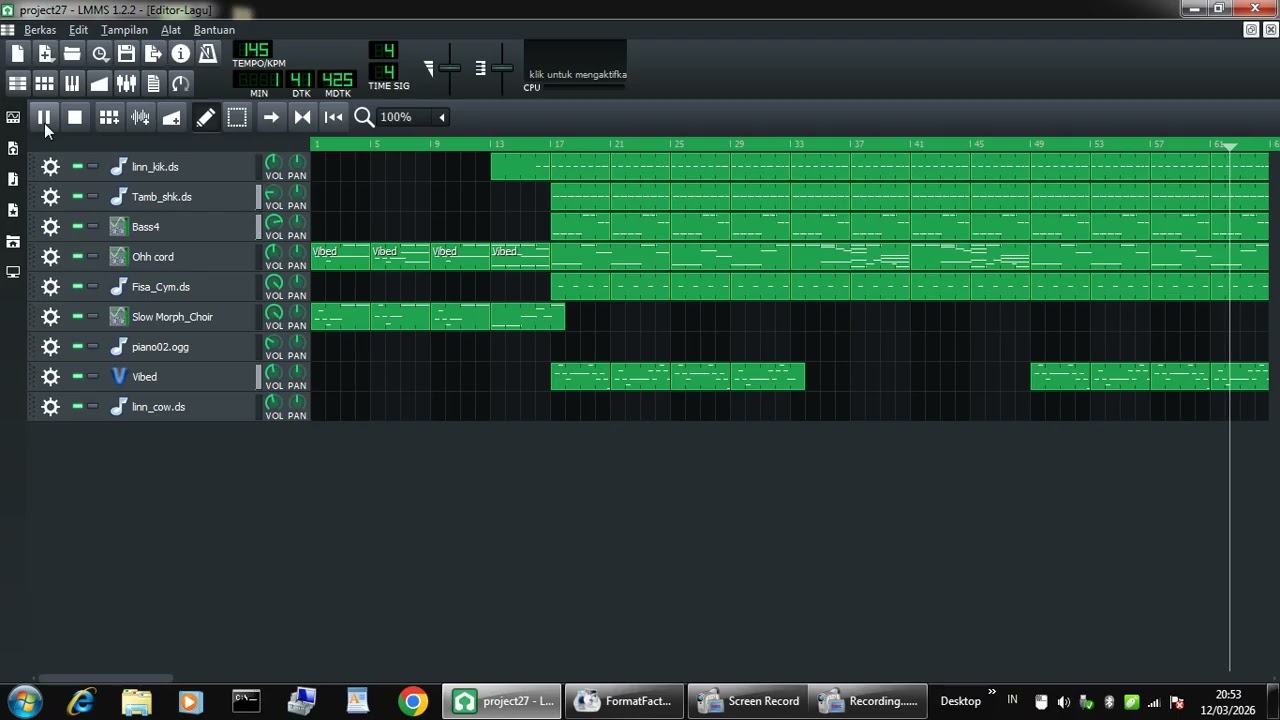
Task: Open Tampilan menu
Action: (x=124, y=30)
